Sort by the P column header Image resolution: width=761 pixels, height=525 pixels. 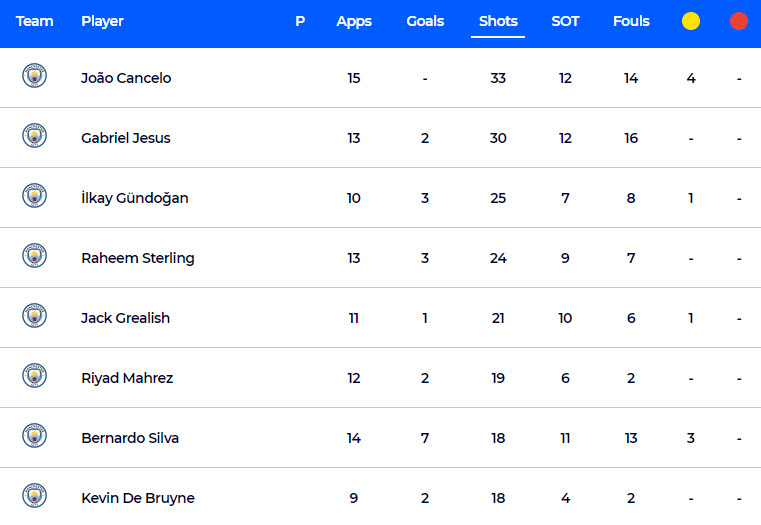[x=300, y=21]
